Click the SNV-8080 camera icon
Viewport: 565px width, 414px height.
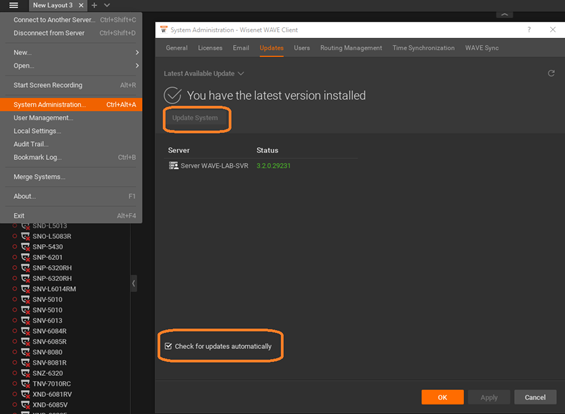25,352
